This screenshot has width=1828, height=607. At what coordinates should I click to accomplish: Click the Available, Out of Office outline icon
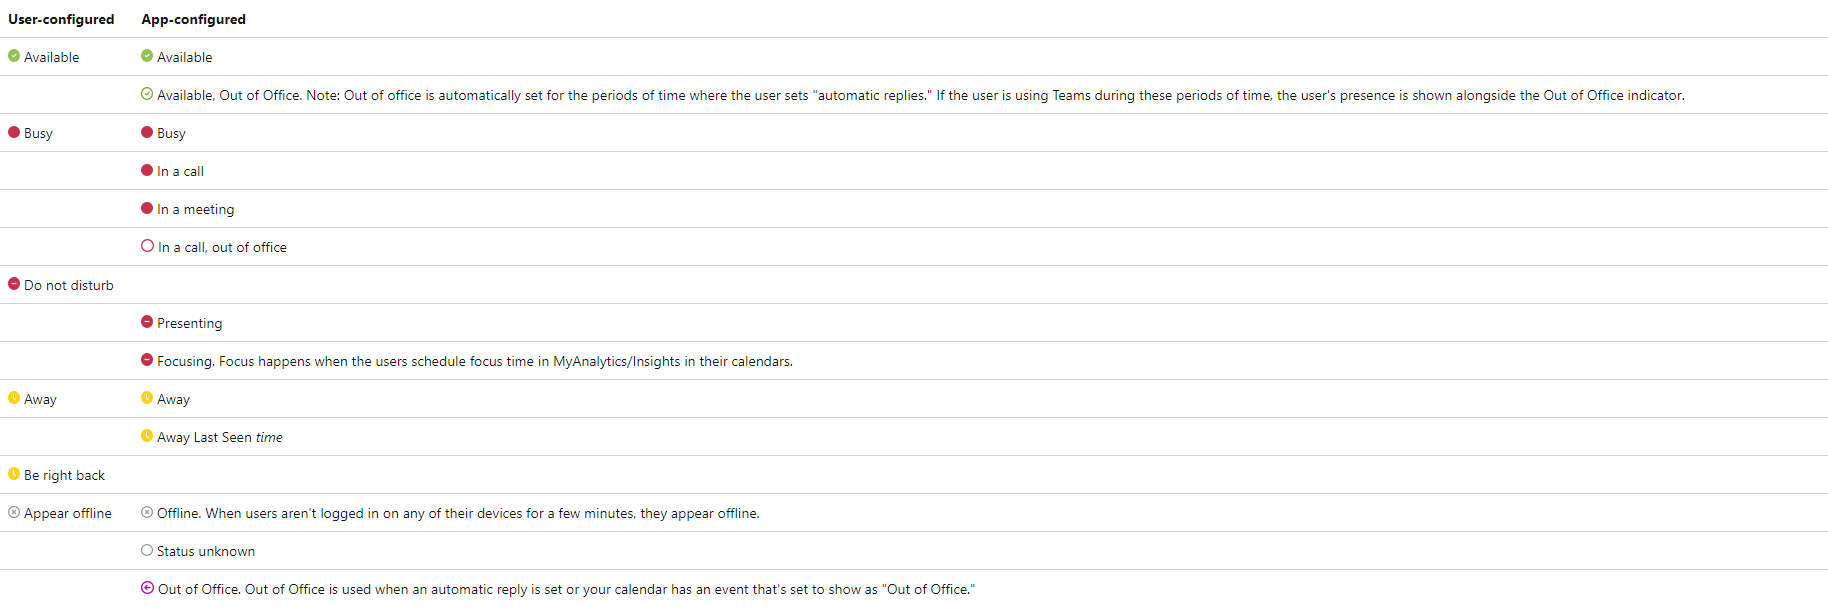(x=147, y=94)
